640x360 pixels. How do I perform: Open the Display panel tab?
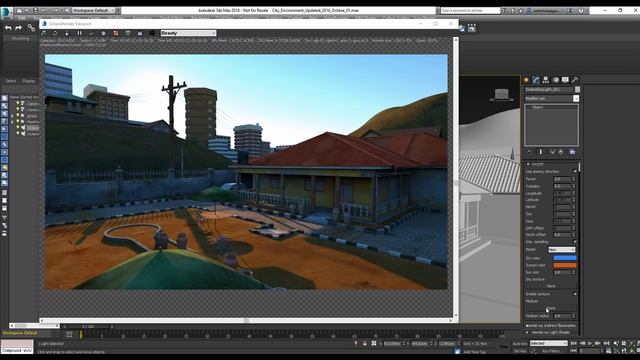[565, 80]
